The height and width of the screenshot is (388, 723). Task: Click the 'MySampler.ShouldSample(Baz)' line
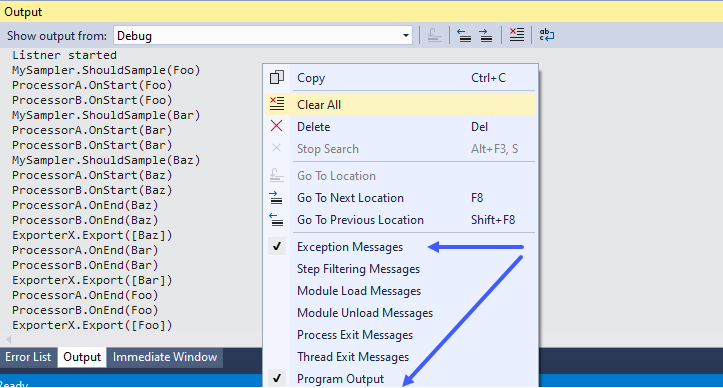pos(106,160)
